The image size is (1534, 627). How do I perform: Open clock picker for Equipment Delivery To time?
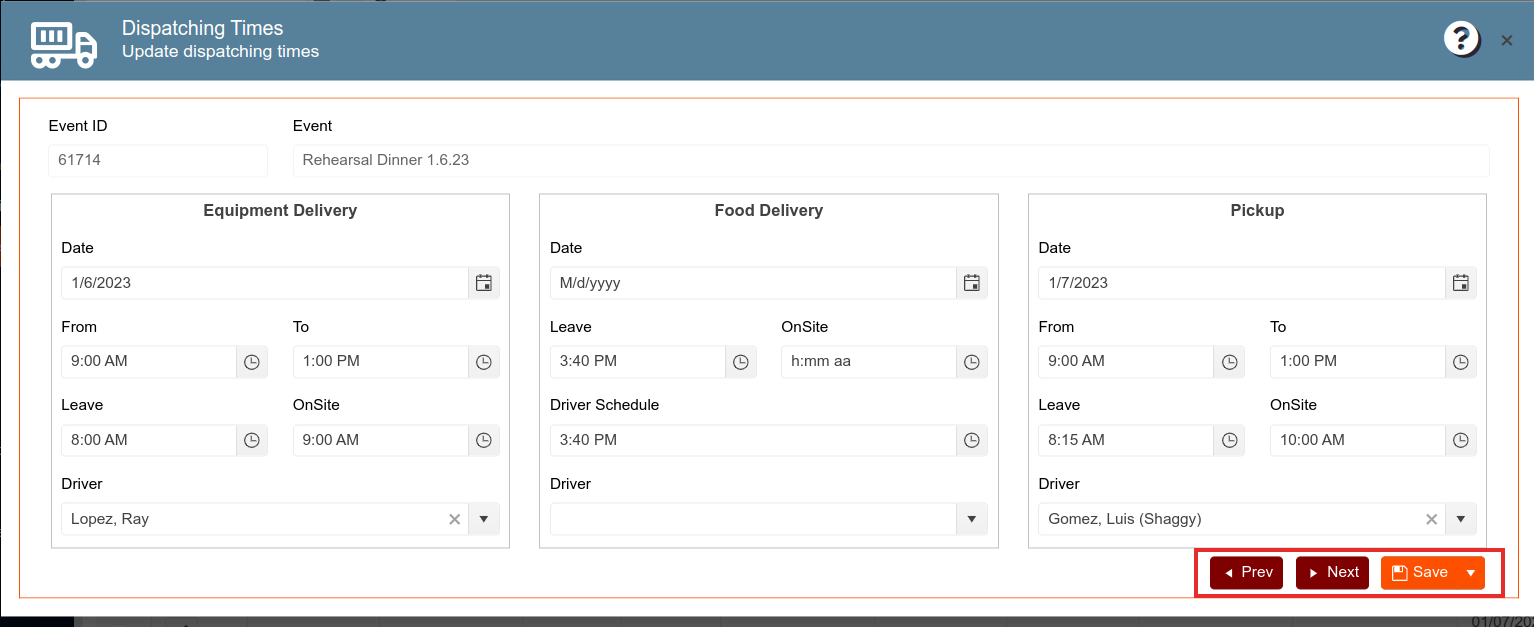coord(484,361)
